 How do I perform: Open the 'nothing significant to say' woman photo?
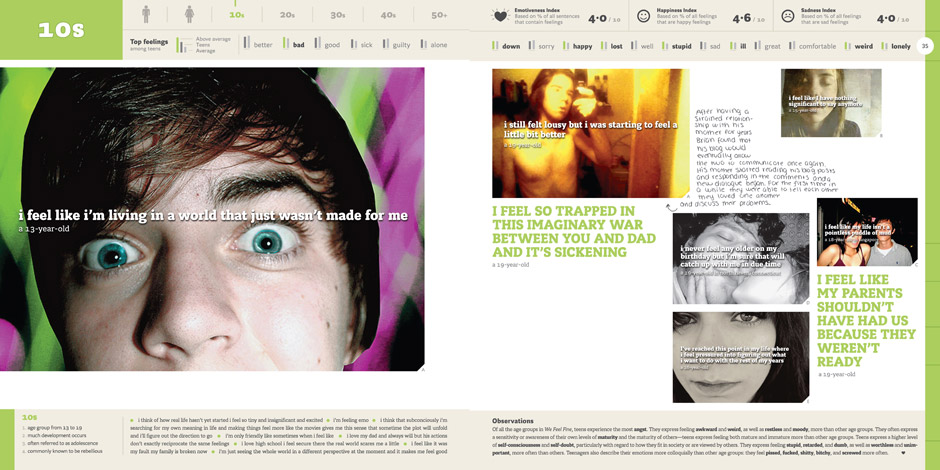[831, 103]
